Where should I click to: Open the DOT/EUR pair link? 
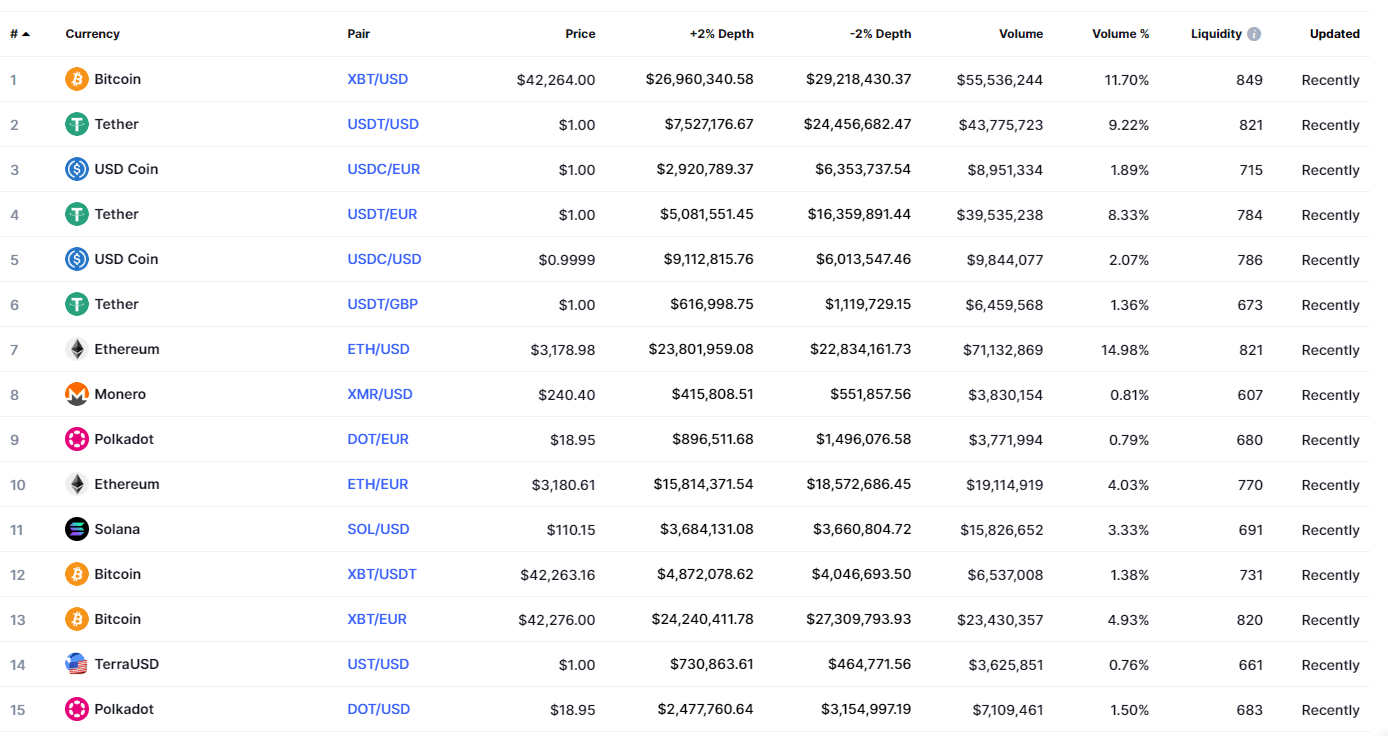[378, 439]
